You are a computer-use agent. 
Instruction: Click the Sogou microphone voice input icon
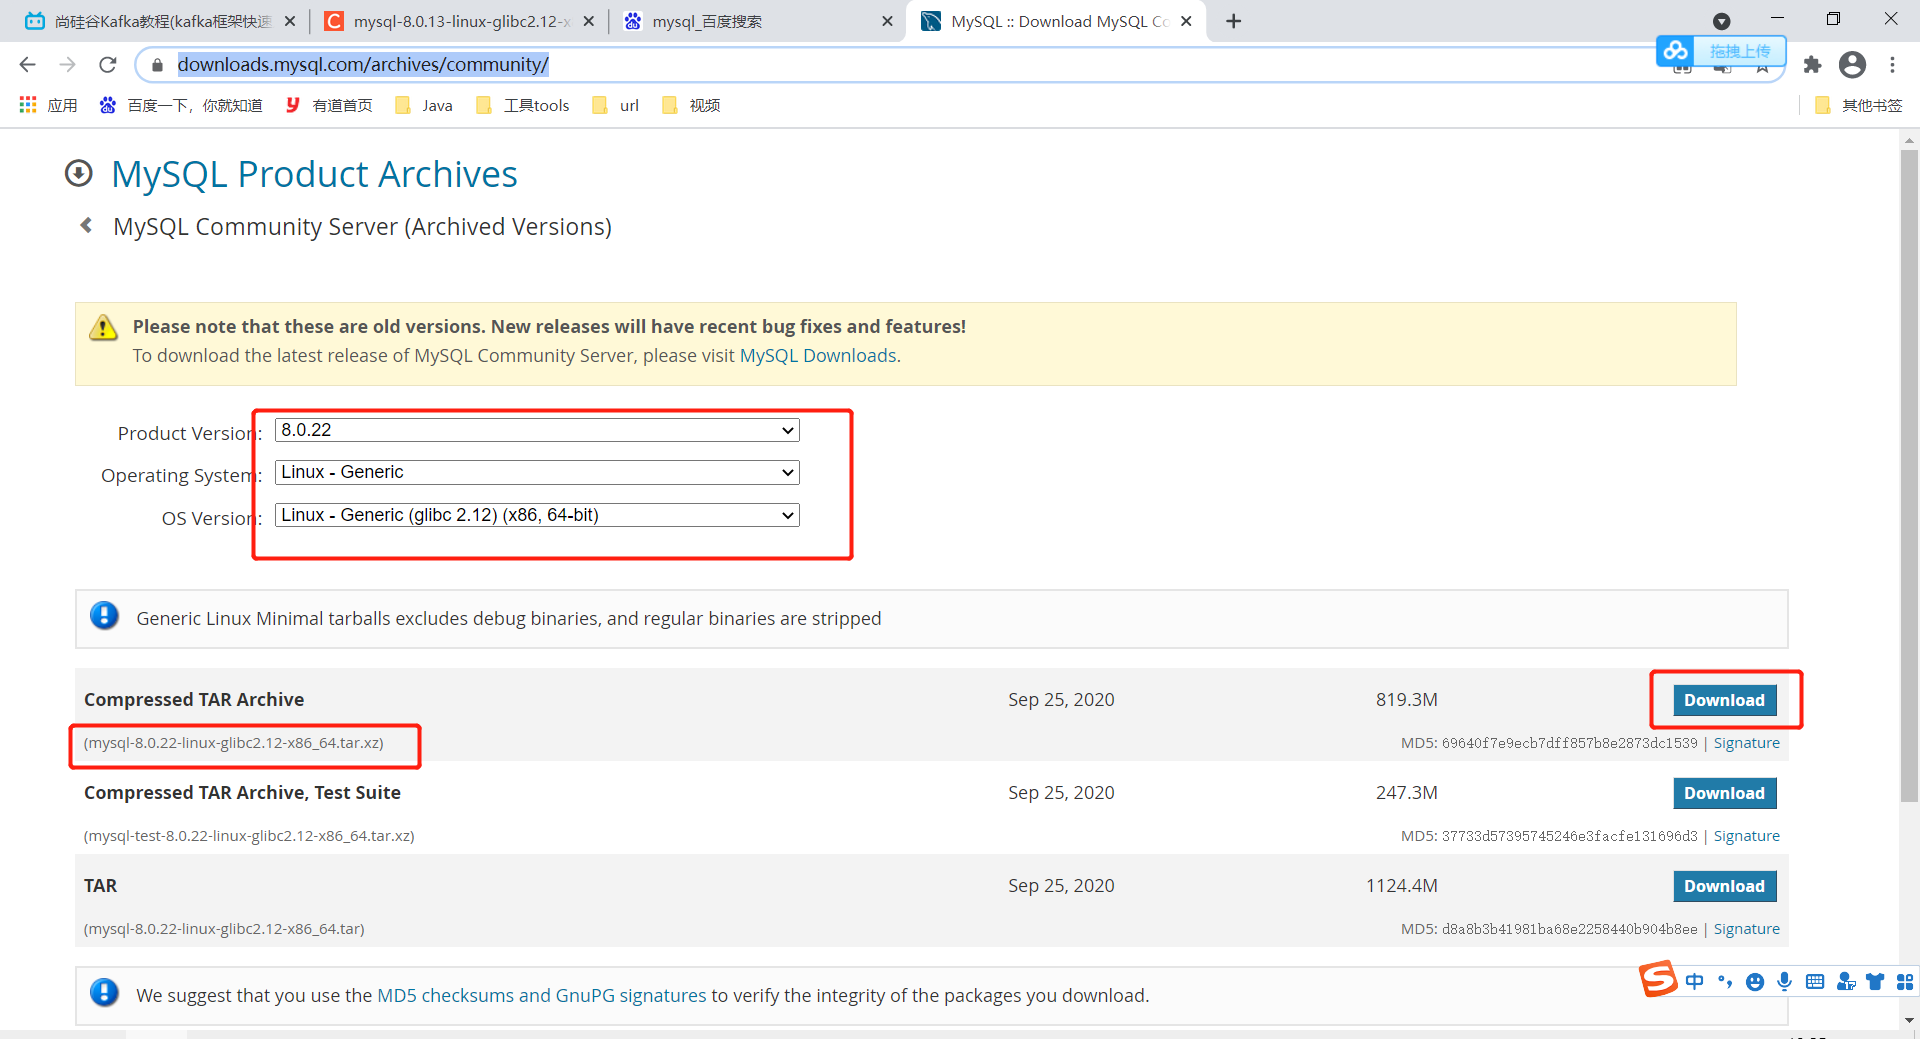1785,982
